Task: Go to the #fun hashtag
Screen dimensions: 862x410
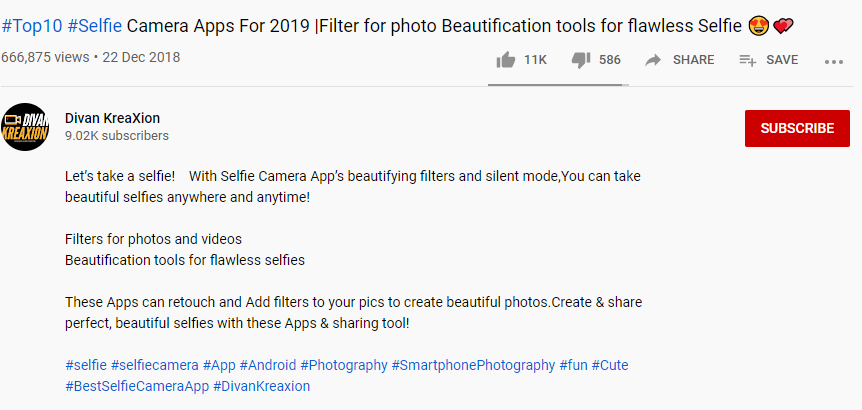Action: (574, 365)
